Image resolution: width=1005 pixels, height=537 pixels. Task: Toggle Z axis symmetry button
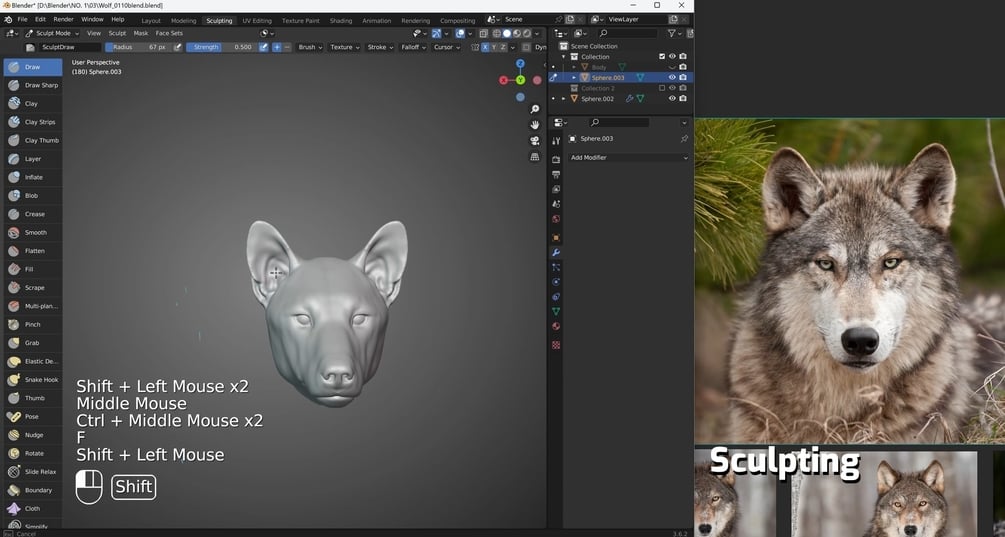click(x=503, y=47)
